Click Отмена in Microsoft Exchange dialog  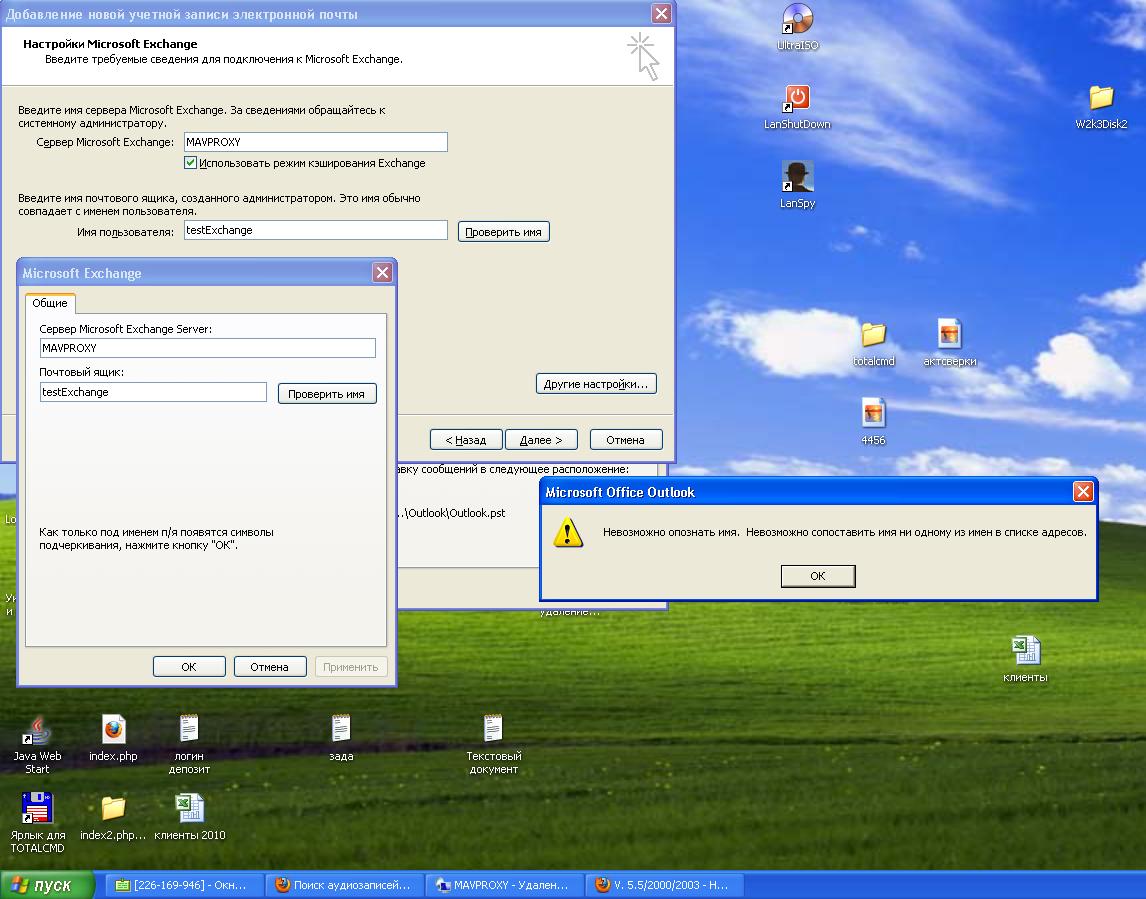click(270, 667)
